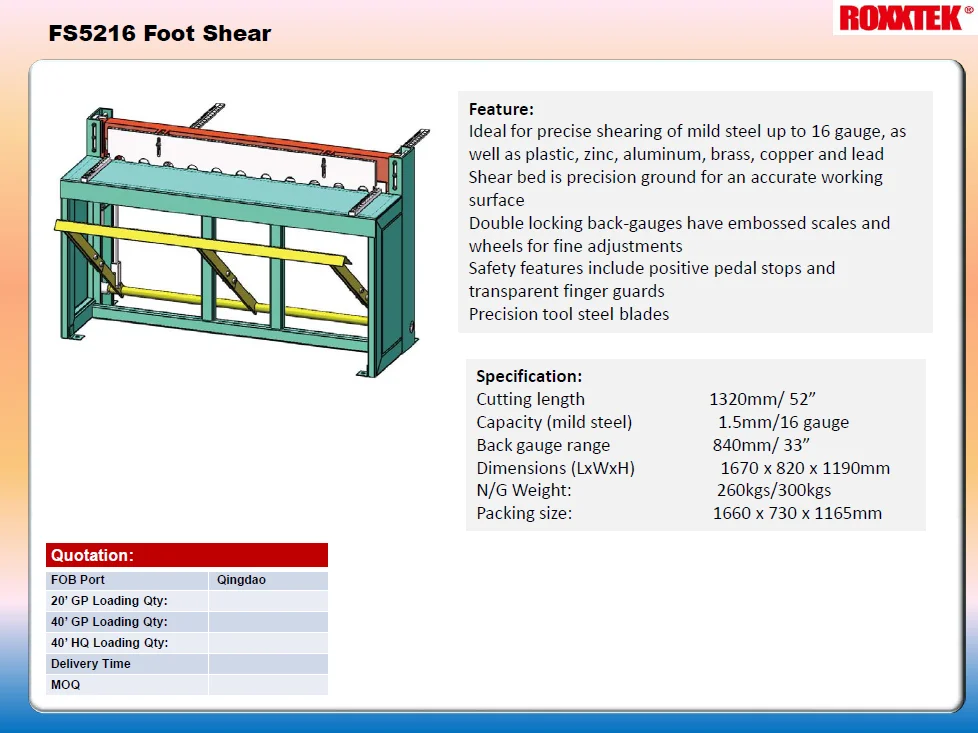Click the empty value cell beside 20' GP Loading Qty

tap(269, 601)
